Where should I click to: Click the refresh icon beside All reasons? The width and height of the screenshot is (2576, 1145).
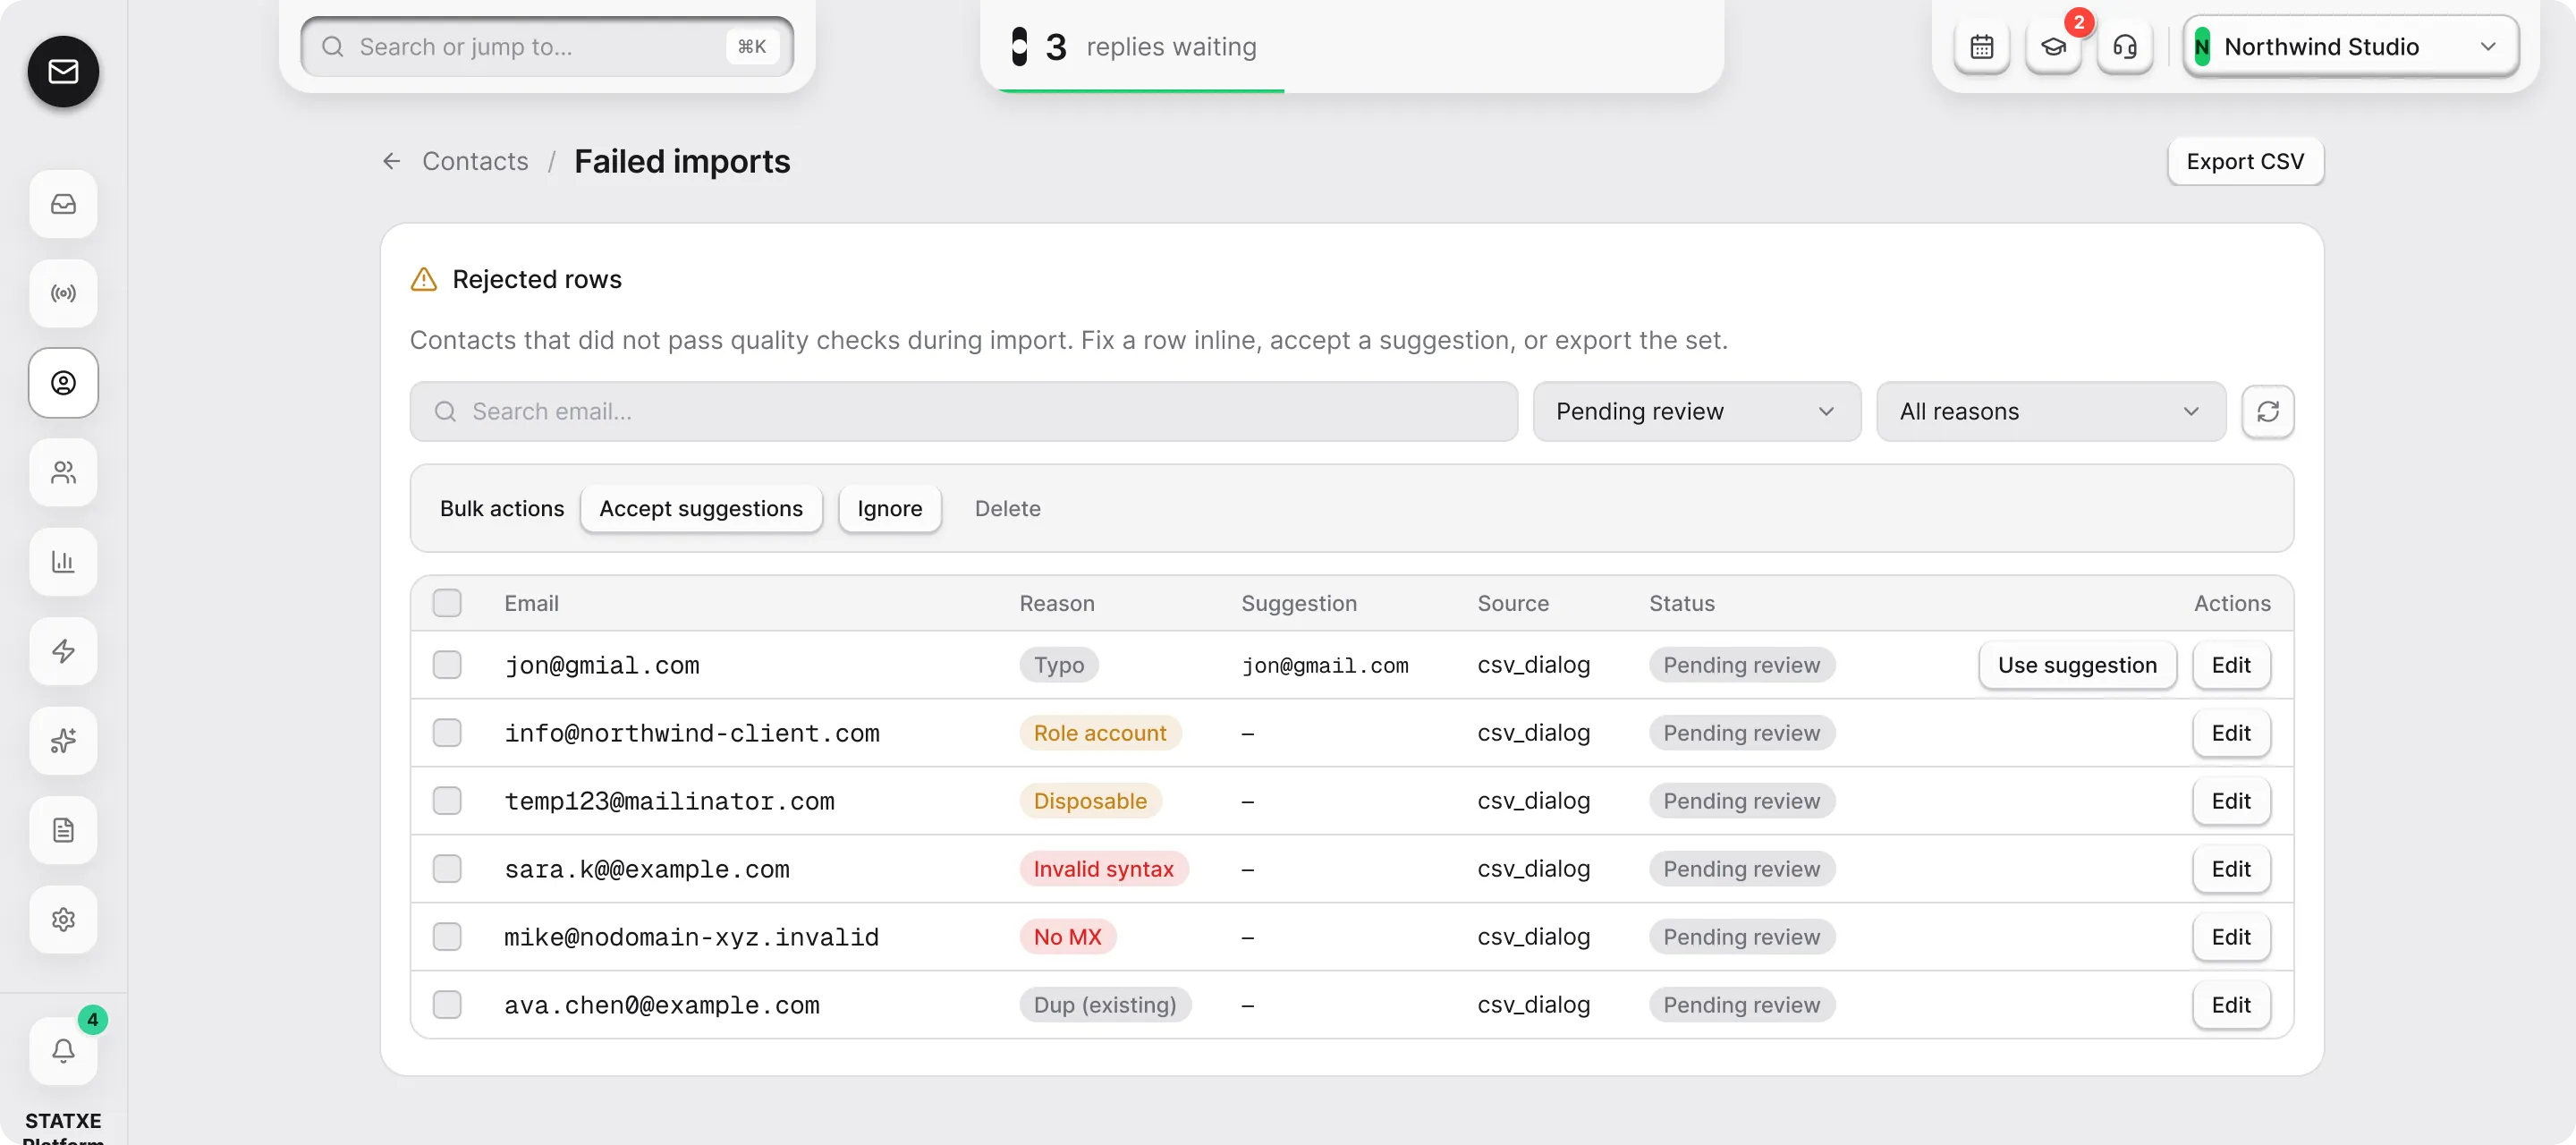[2267, 411]
